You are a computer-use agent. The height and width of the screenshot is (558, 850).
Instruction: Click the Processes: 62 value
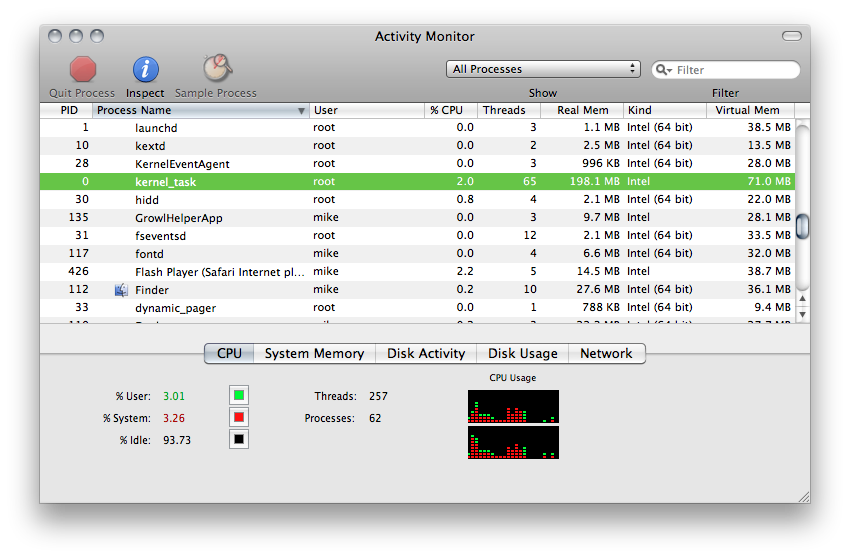pos(375,418)
